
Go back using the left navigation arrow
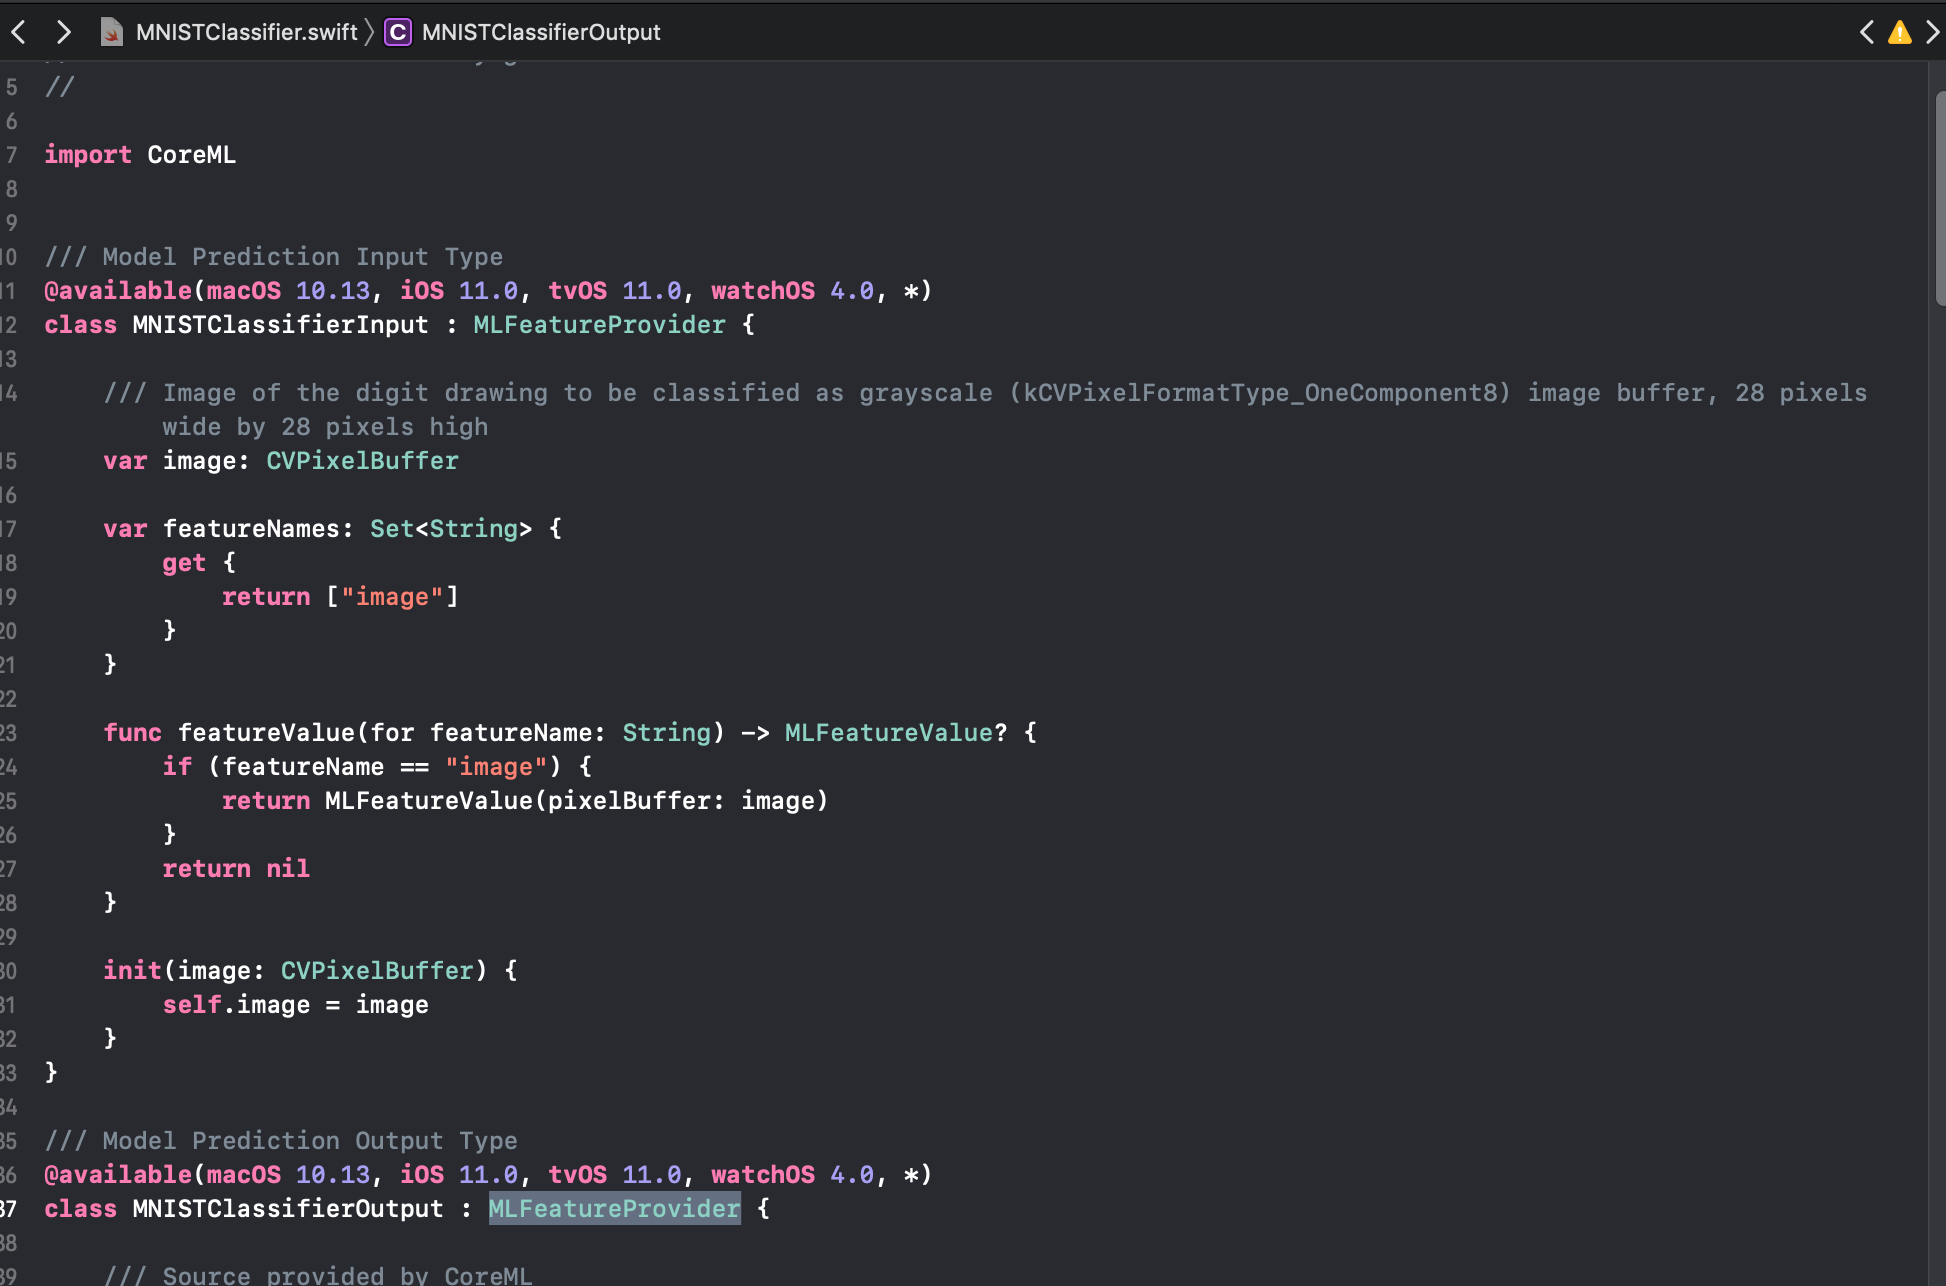[x=18, y=32]
